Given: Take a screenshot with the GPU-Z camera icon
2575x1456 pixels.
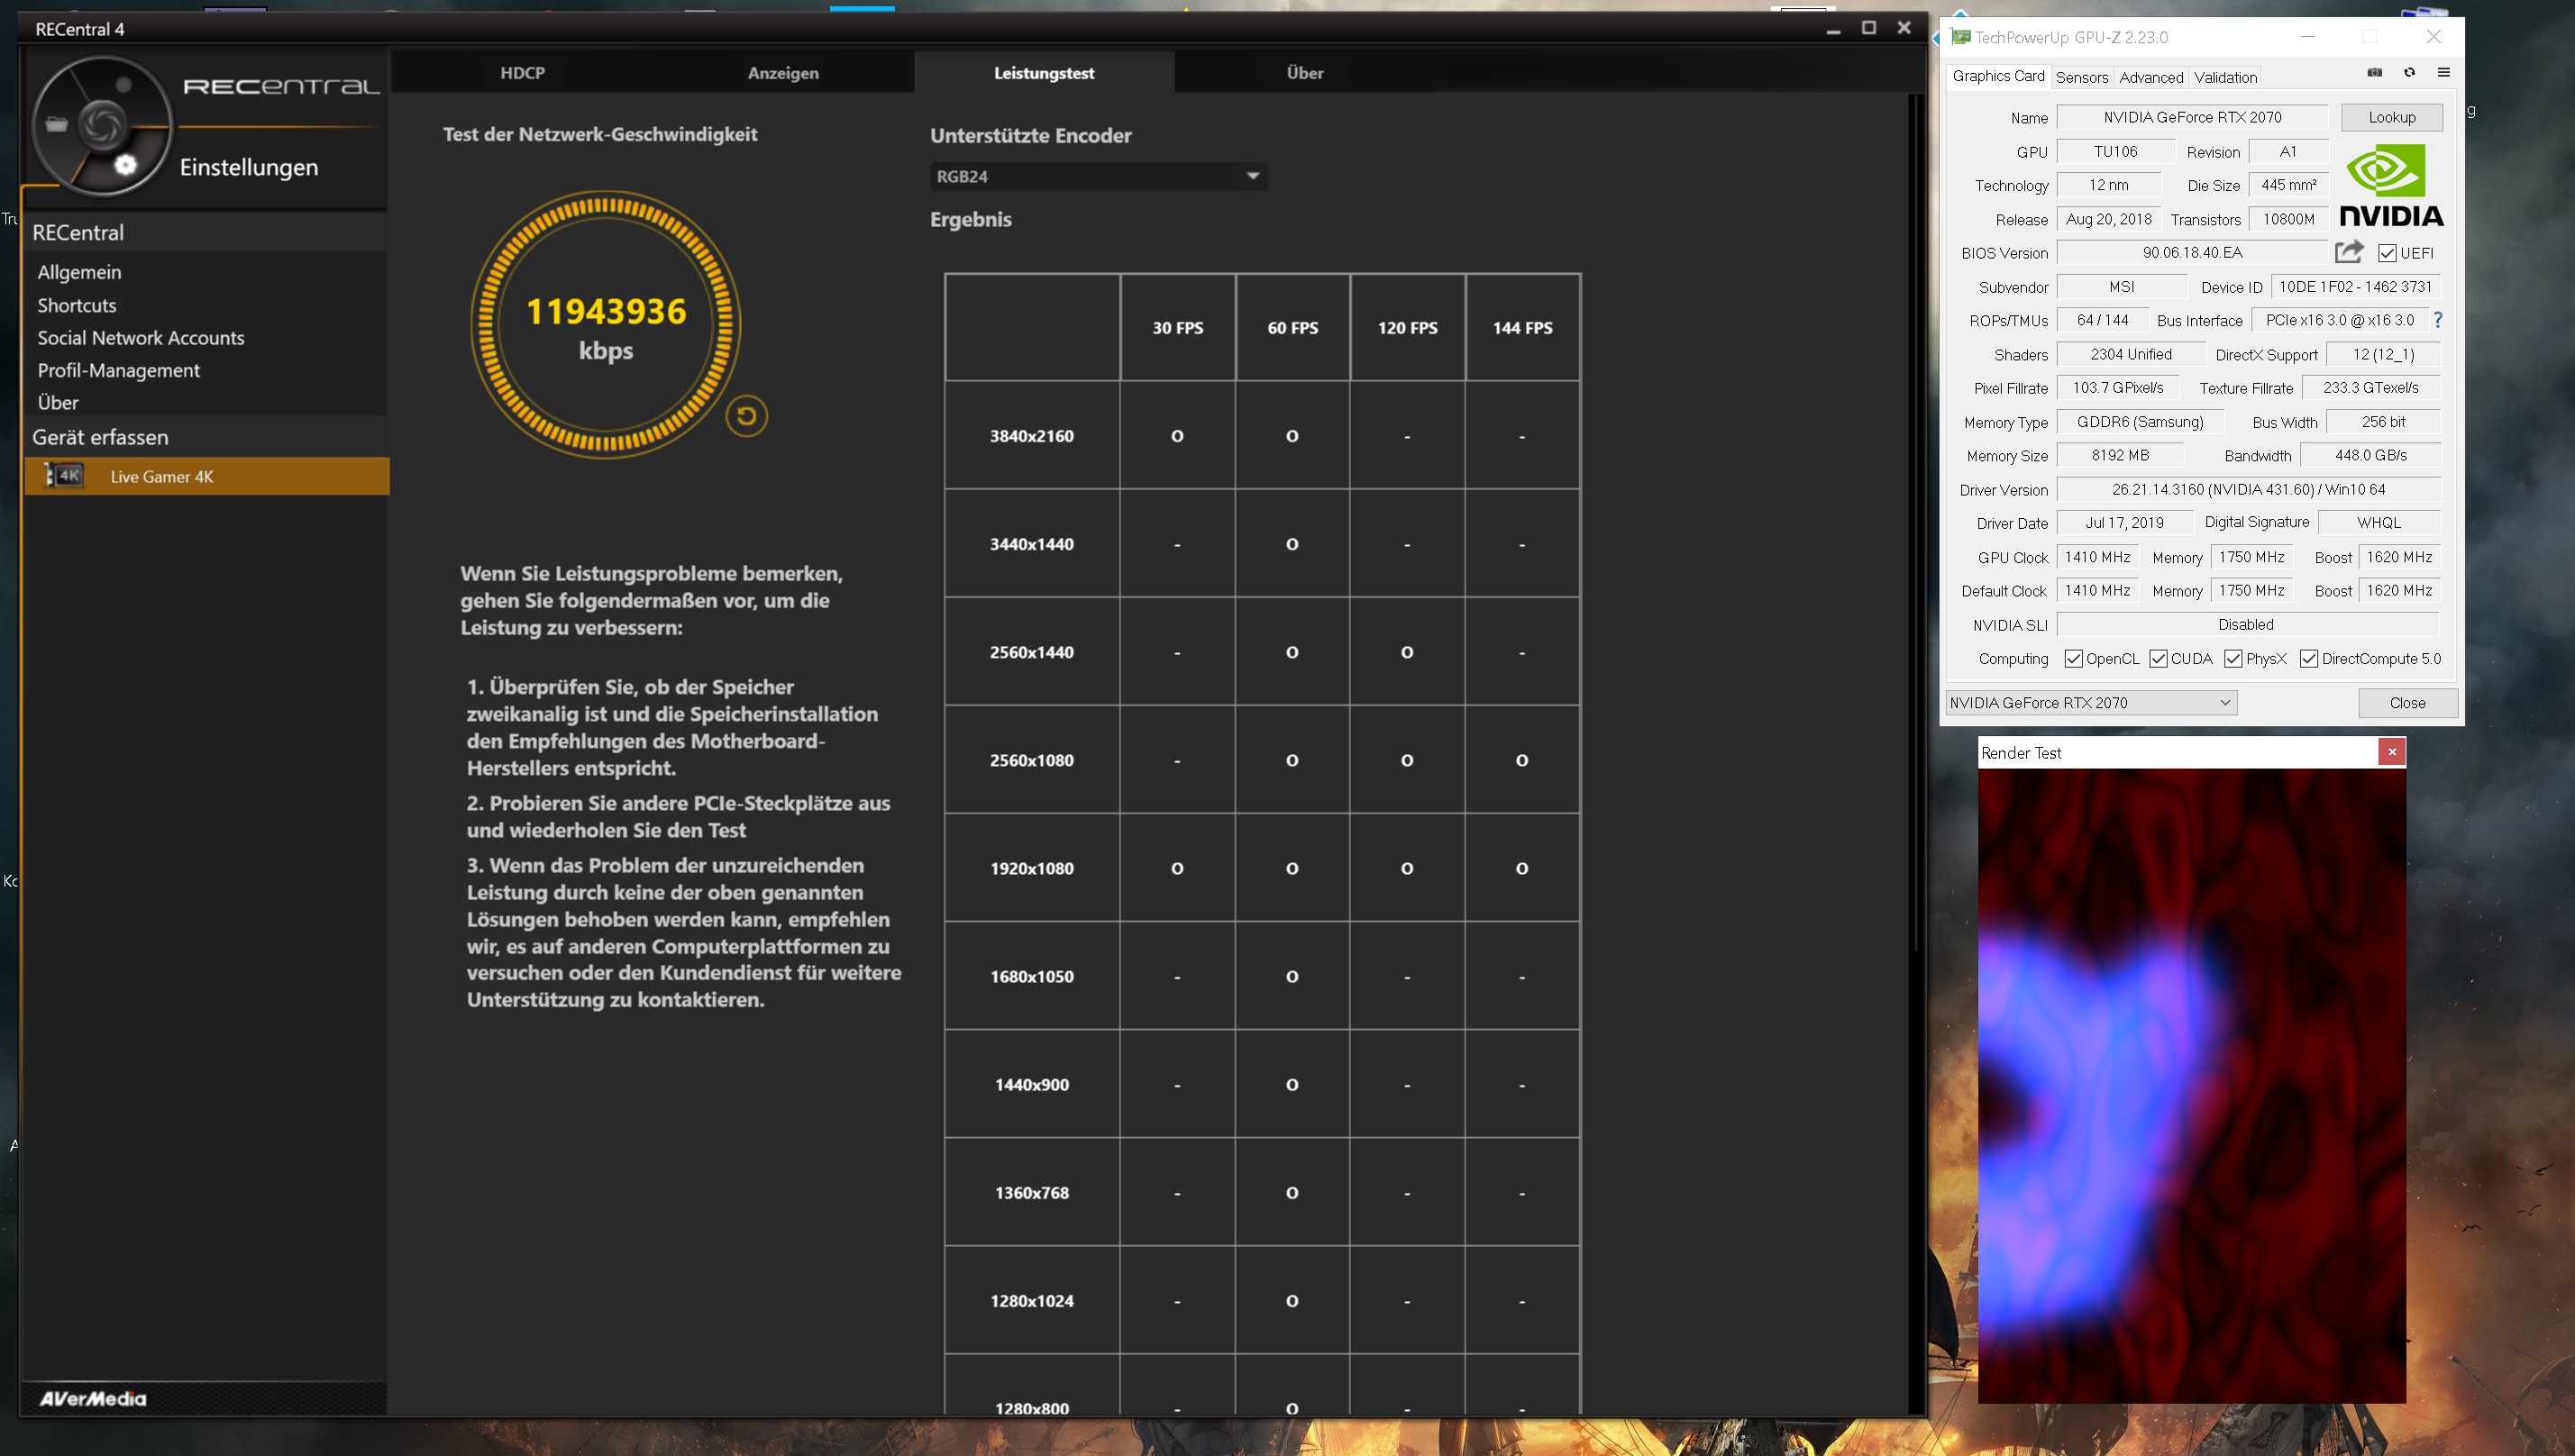Looking at the screenshot, I should tap(2375, 73).
